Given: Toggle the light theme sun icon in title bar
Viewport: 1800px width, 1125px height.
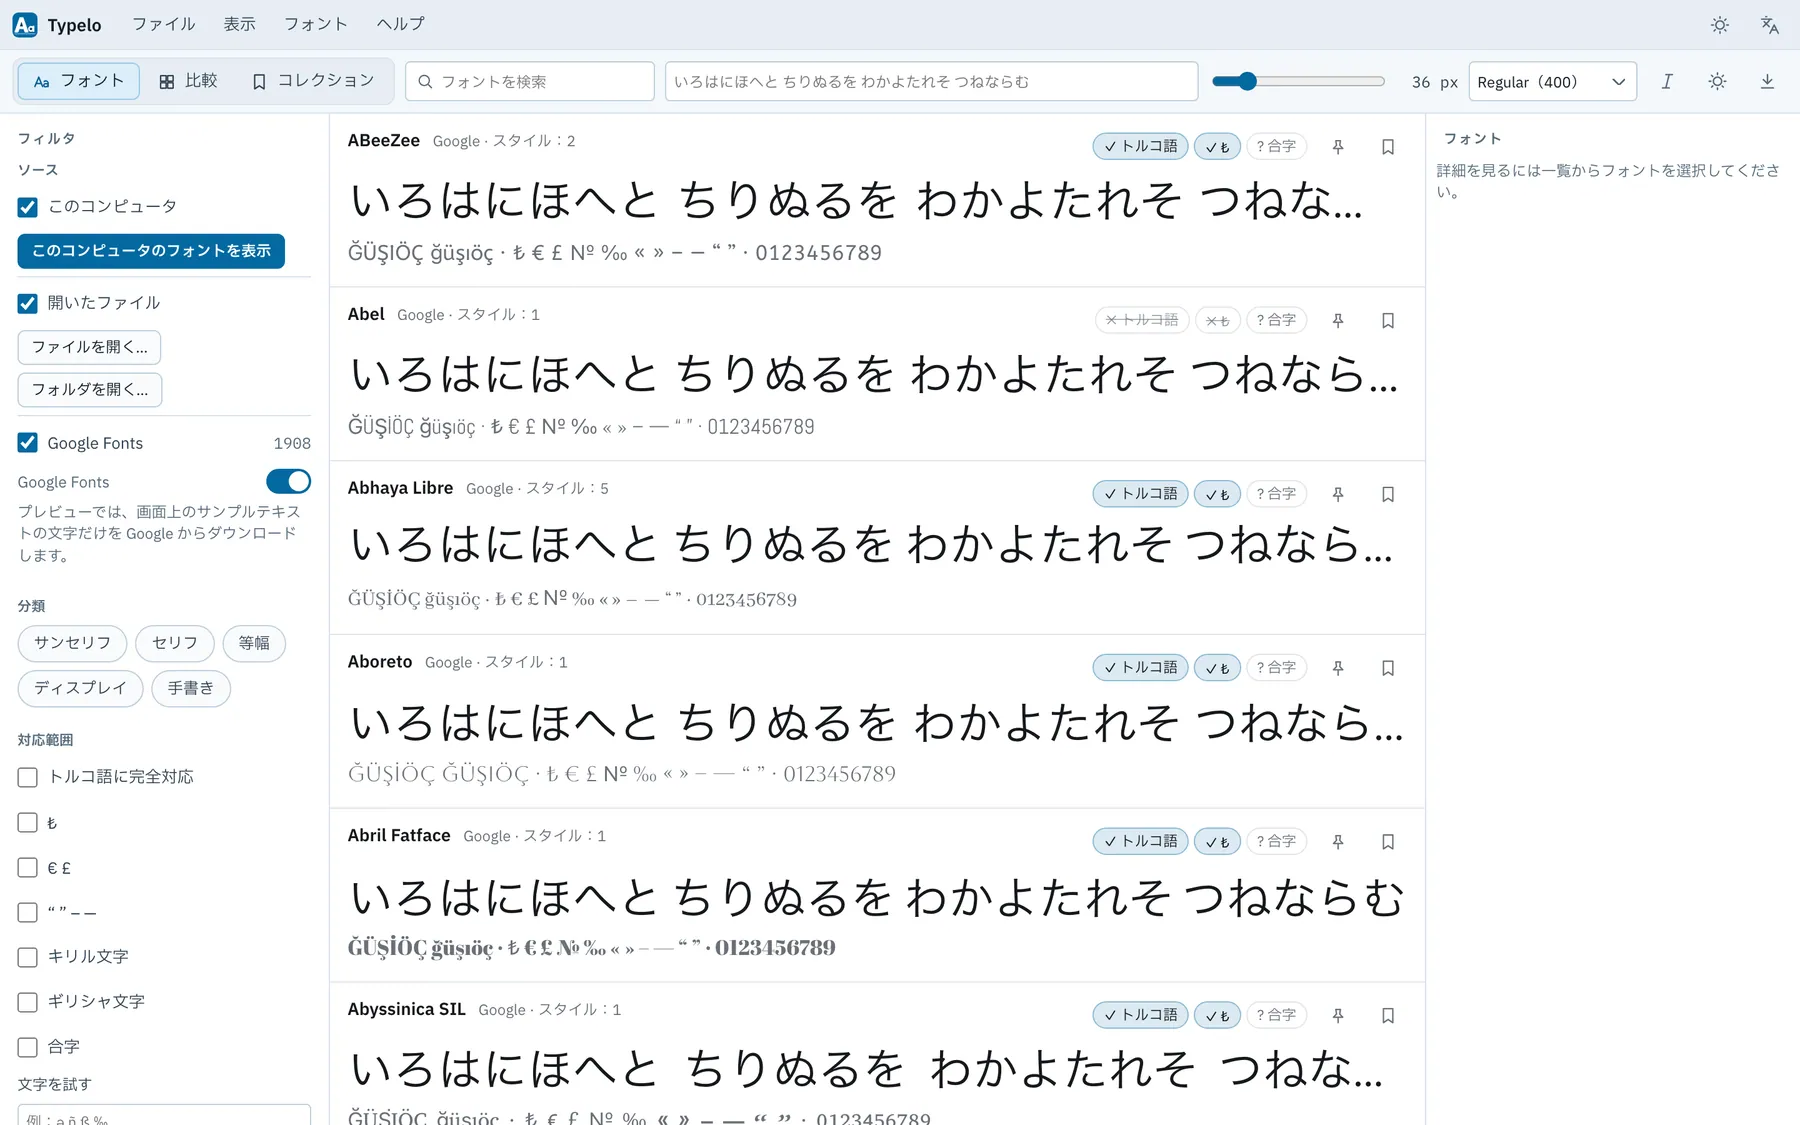Looking at the screenshot, I should click(1720, 25).
